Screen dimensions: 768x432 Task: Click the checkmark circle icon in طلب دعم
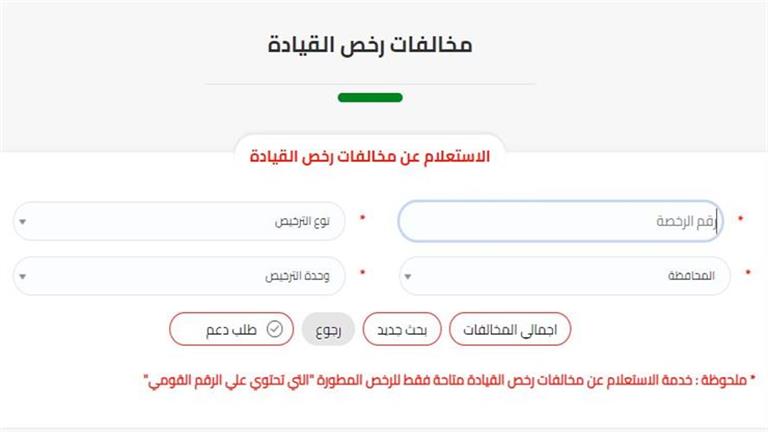coord(275,328)
